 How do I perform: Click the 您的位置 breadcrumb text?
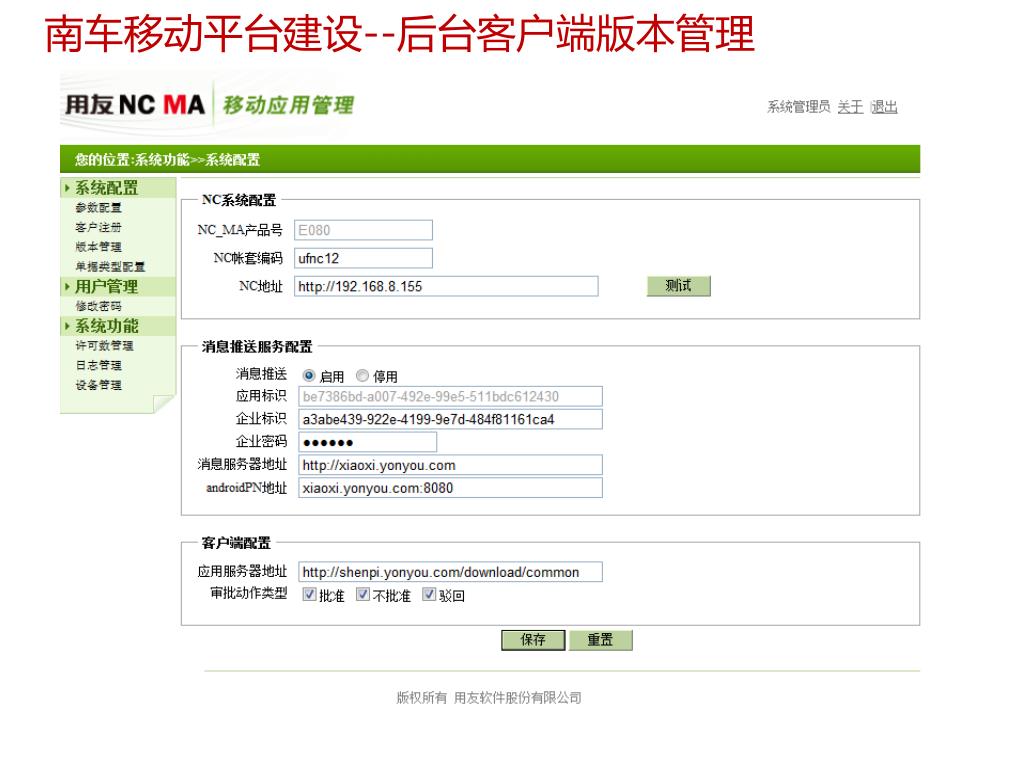coord(167,159)
